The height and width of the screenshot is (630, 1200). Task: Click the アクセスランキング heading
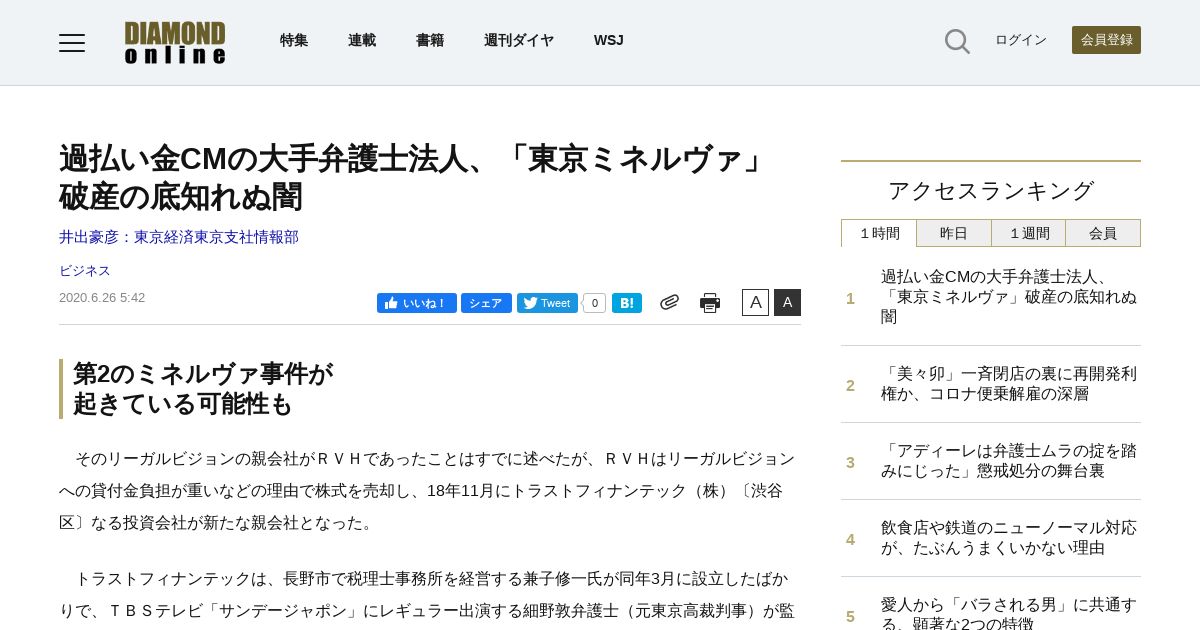pyautogui.click(x=991, y=191)
